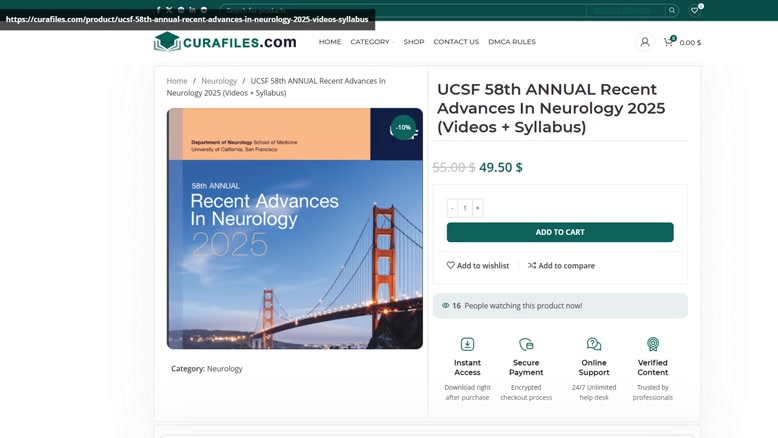Screen dimensions: 778x438
Task: Click the Verified Content badge icon
Action: 653,344
